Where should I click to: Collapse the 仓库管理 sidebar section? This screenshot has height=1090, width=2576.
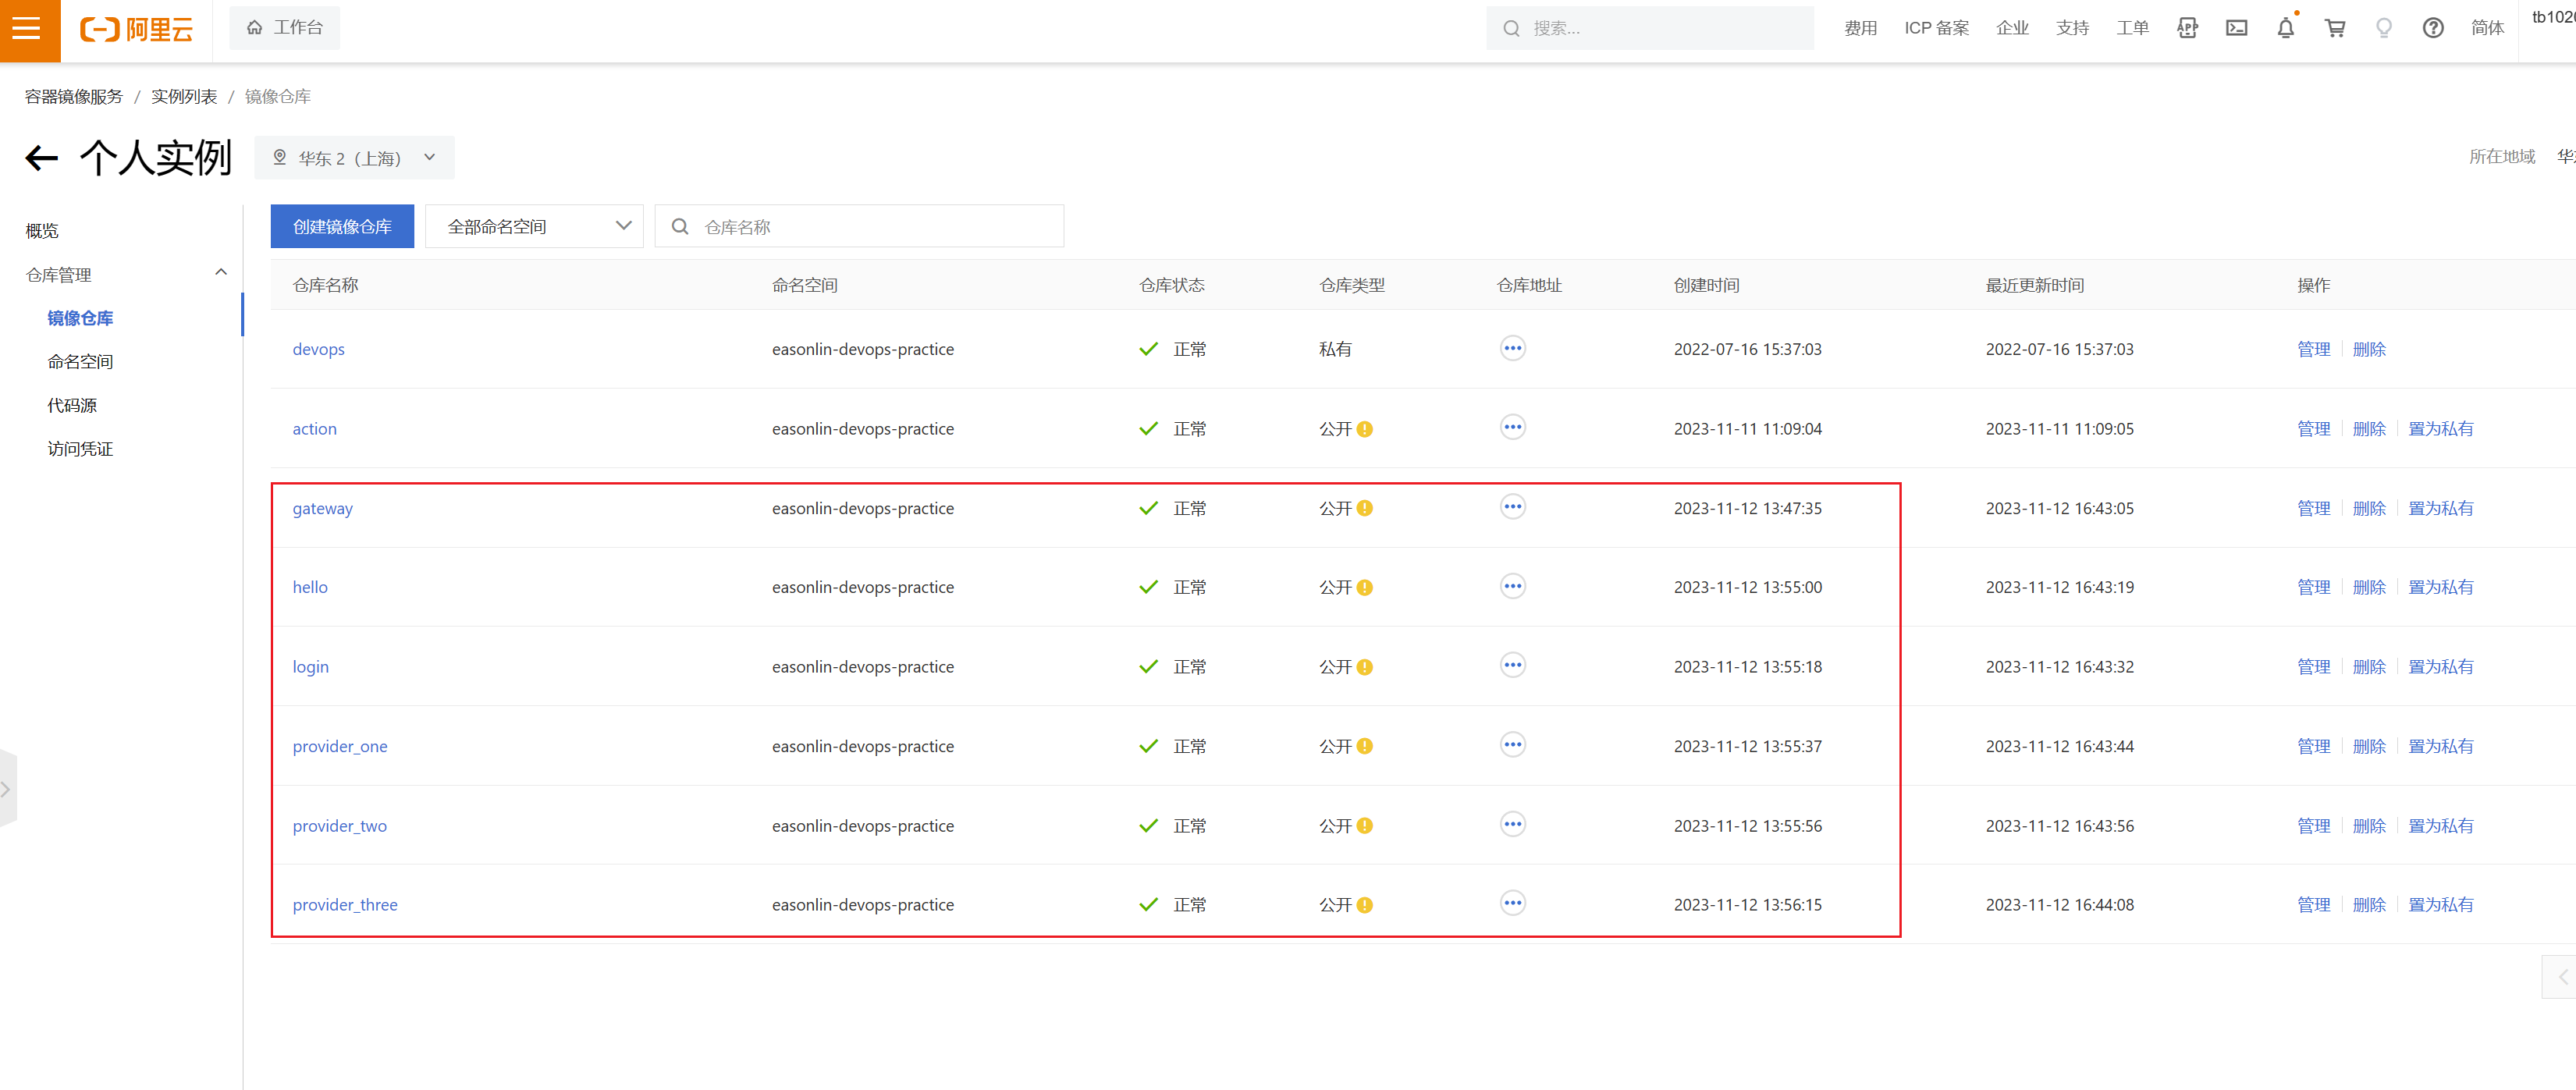[x=221, y=273]
